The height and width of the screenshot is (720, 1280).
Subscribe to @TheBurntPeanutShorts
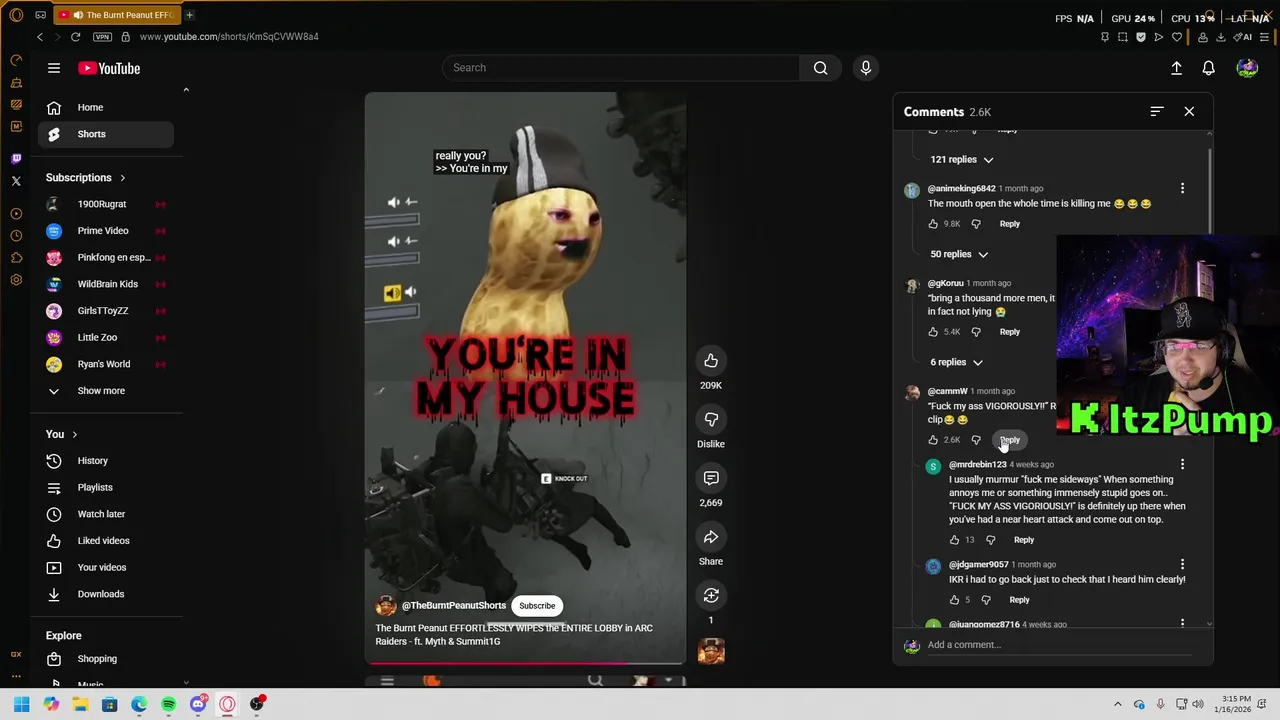point(537,606)
